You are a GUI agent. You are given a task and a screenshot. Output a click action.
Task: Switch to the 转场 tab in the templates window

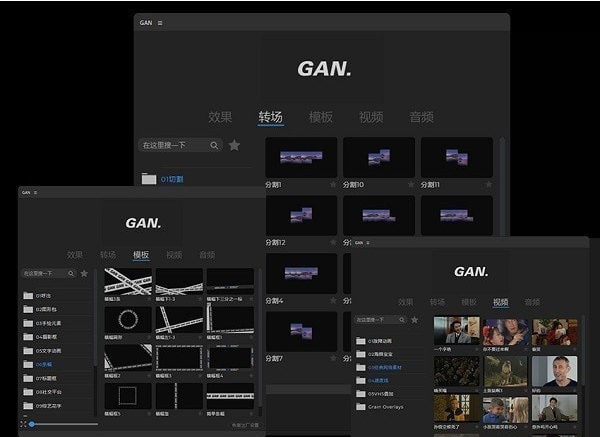point(108,255)
